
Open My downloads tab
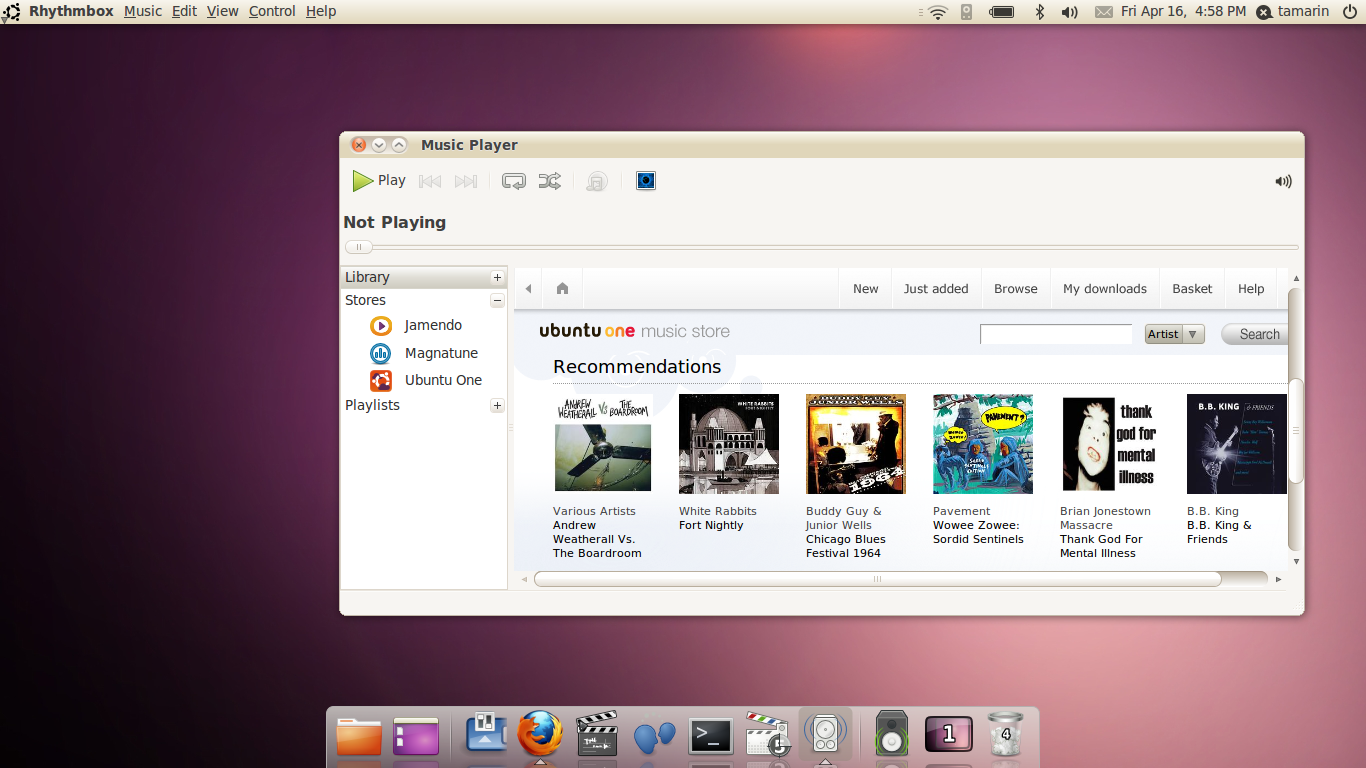click(1105, 289)
